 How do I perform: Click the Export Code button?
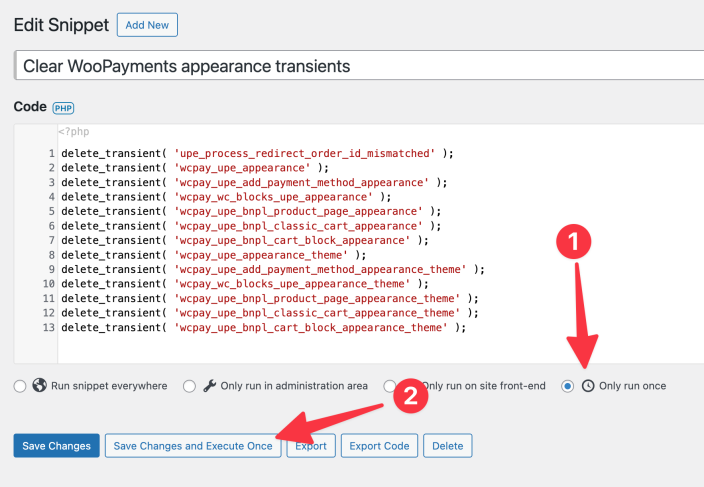coord(379,446)
